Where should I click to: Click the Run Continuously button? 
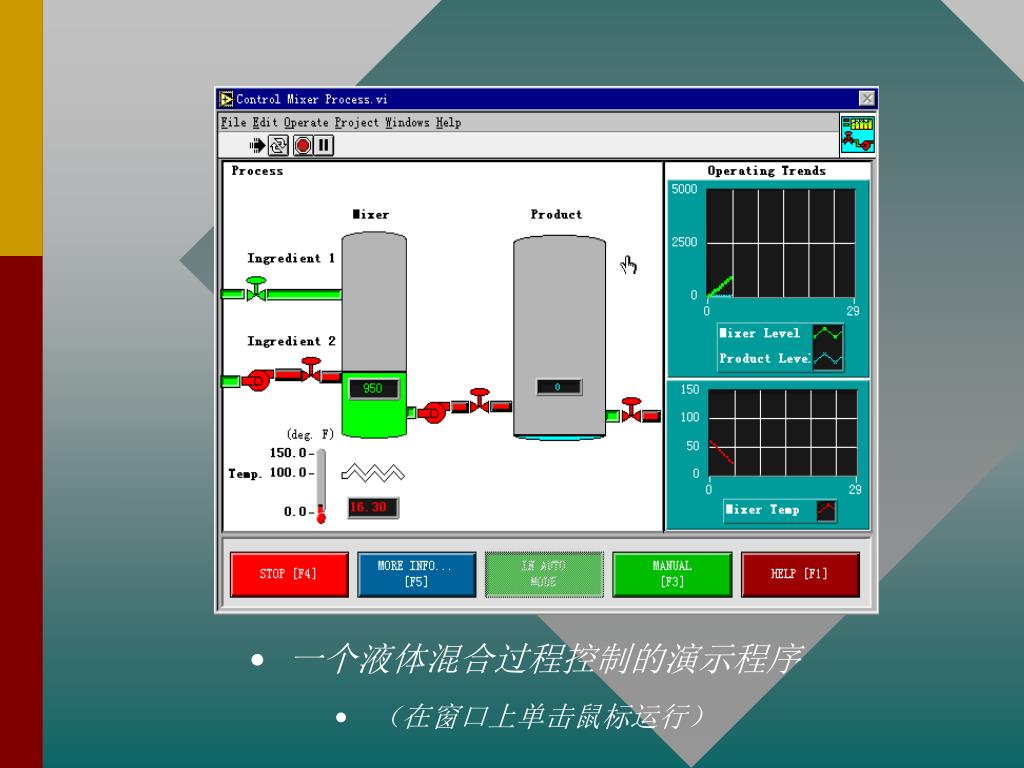point(279,145)
